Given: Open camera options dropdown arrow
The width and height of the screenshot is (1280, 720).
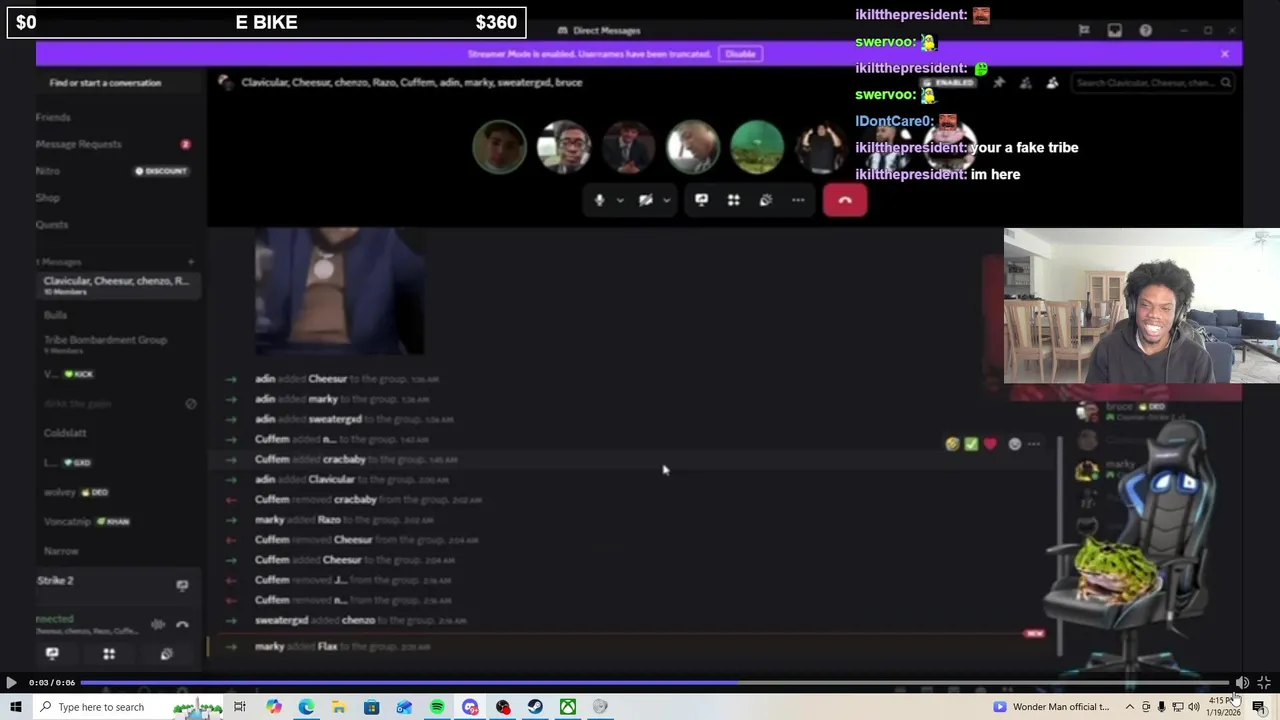Looking at the screenshot, I should click(x=667, y=200).
